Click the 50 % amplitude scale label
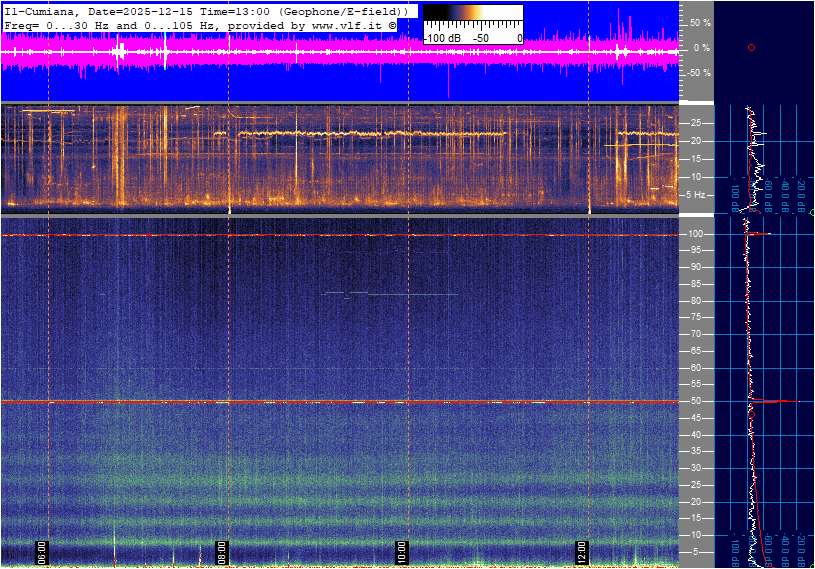Screen dimensions: 815x569 click(x=700, y=22)
